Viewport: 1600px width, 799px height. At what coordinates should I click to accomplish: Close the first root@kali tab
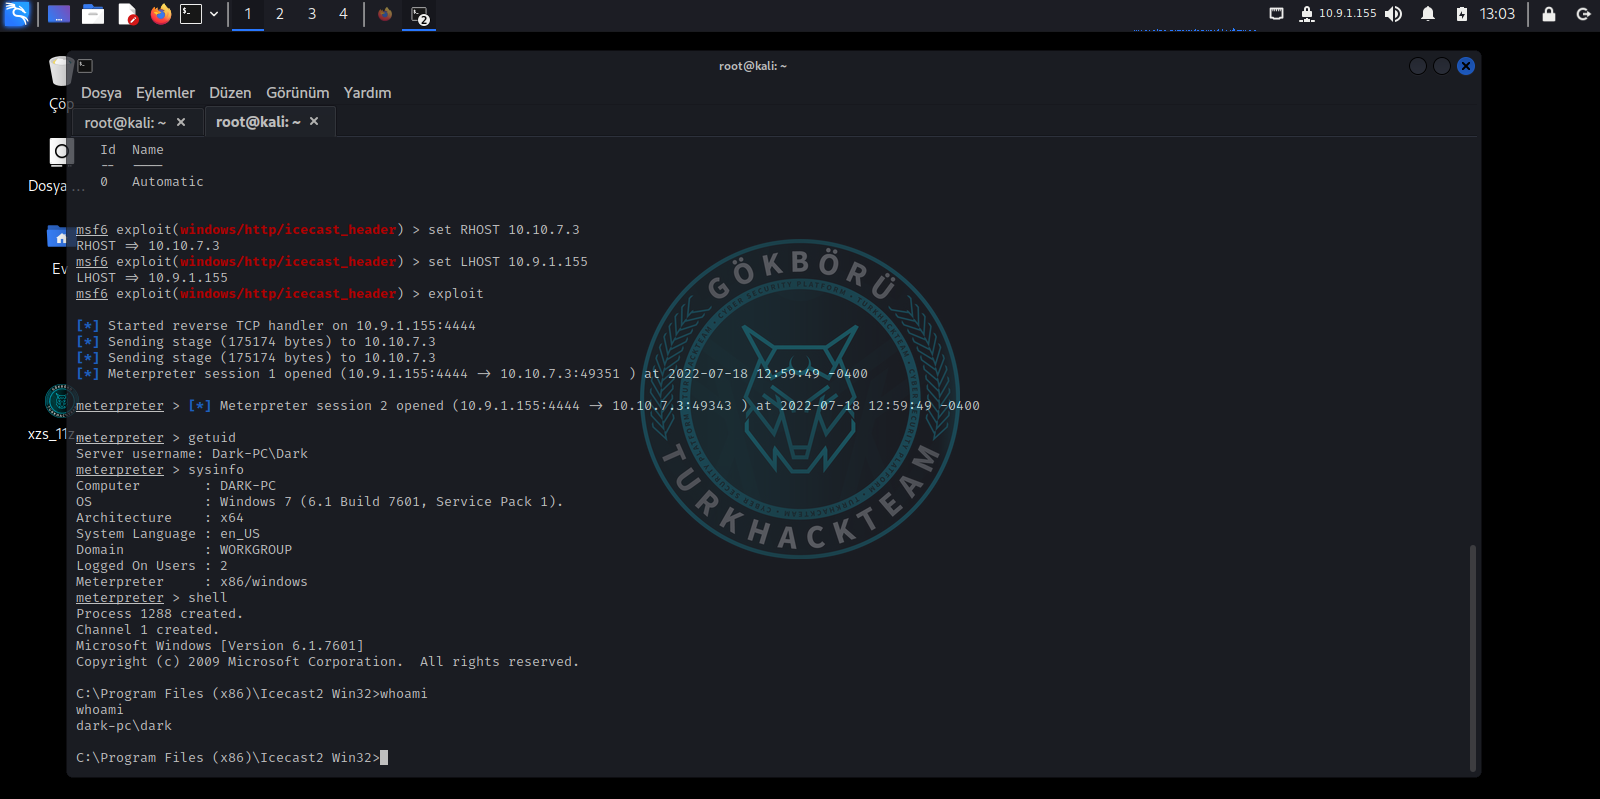point(181,122)
